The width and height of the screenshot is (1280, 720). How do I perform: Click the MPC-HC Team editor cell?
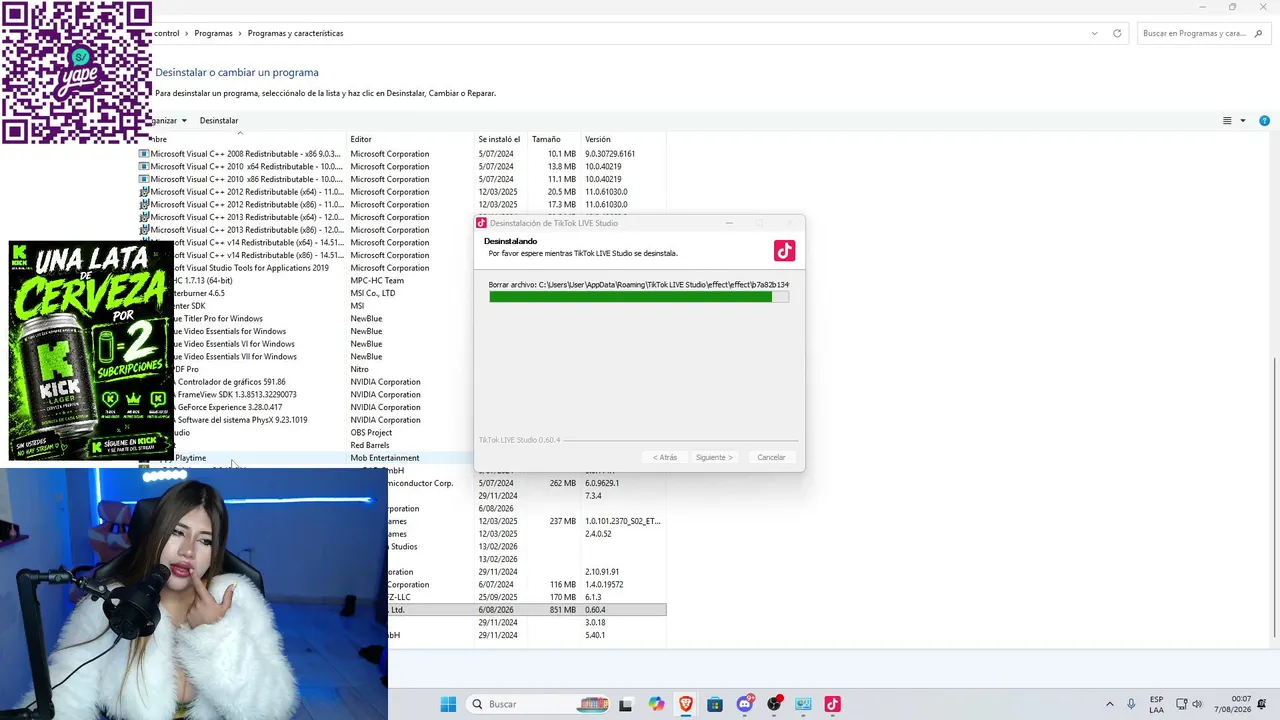tap(377, 281)
